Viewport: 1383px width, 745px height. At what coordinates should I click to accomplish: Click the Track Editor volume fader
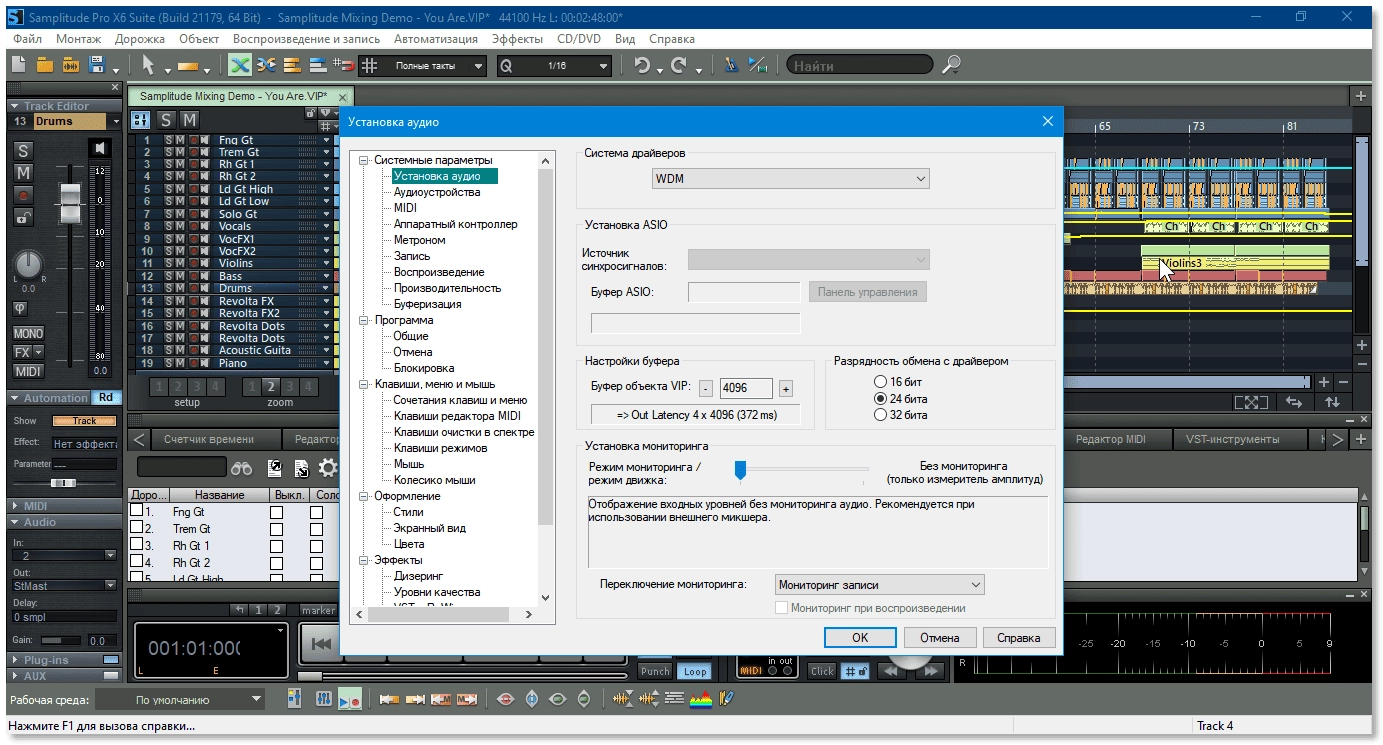tap(70, 204)
